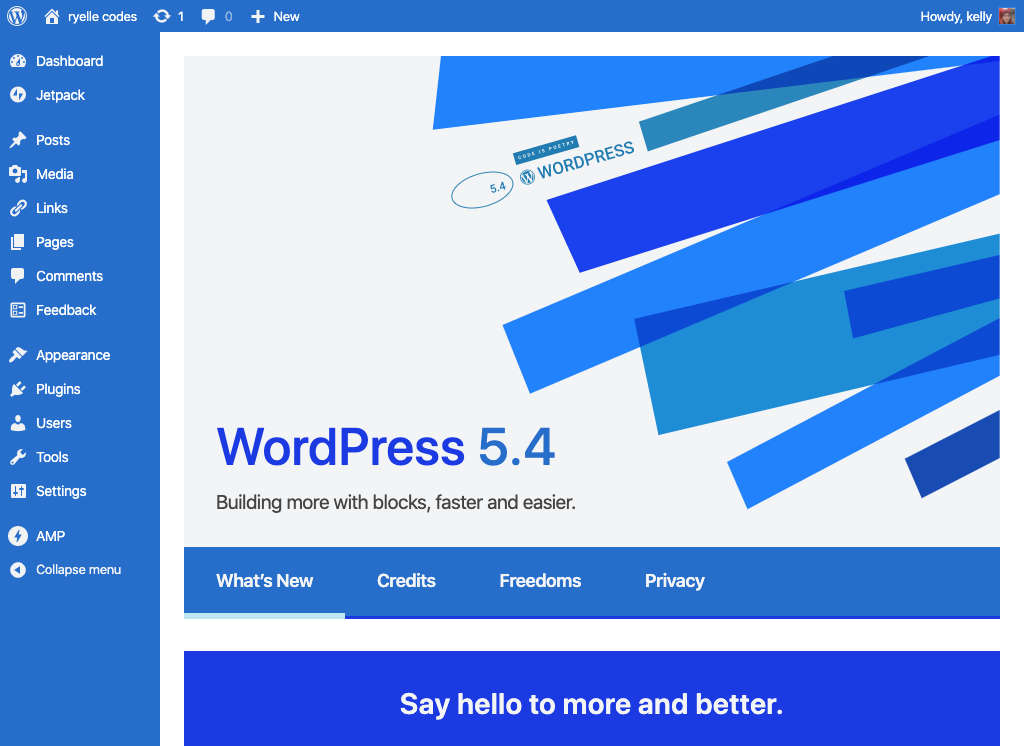Click the Links chain icon
Viewport: 1024px width, 746px height.
click(x=18, y=208)
